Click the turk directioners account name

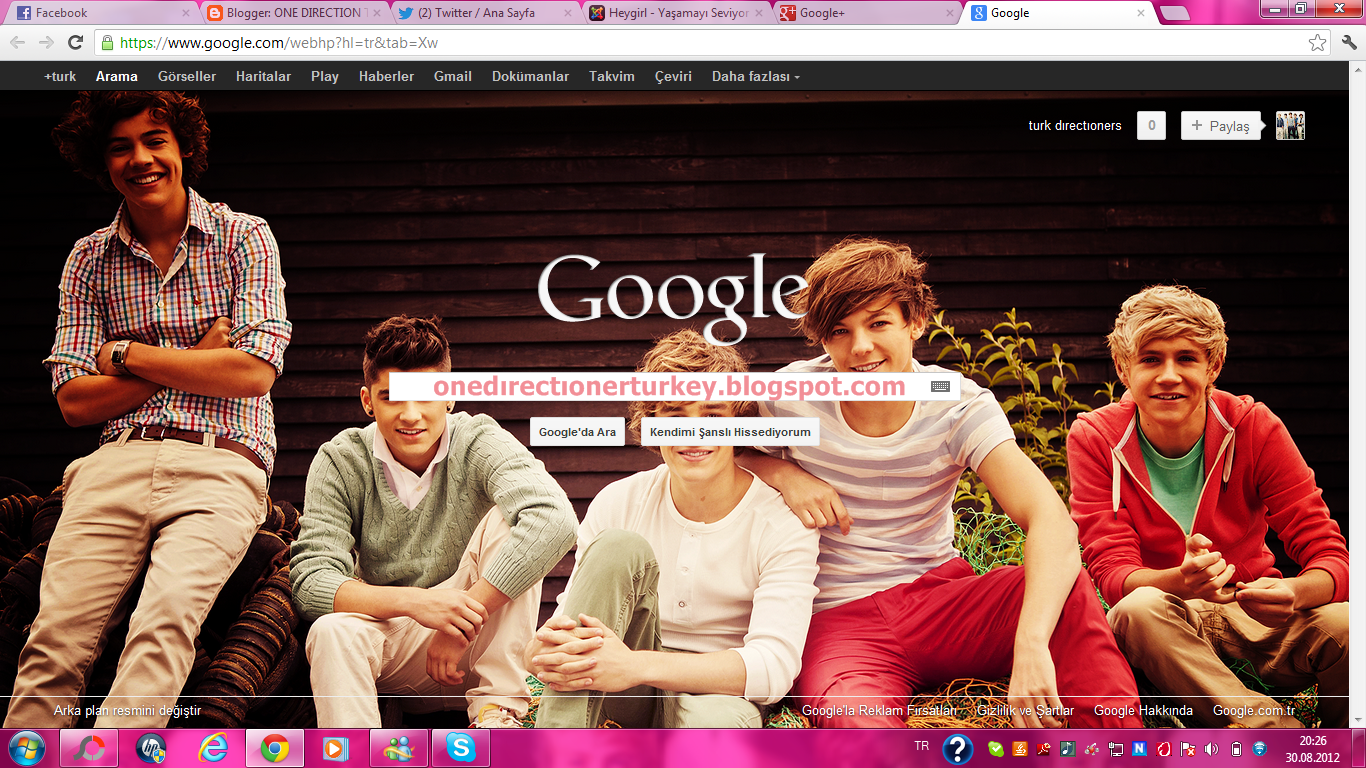pyautogui.click(x=1075, y=126)
